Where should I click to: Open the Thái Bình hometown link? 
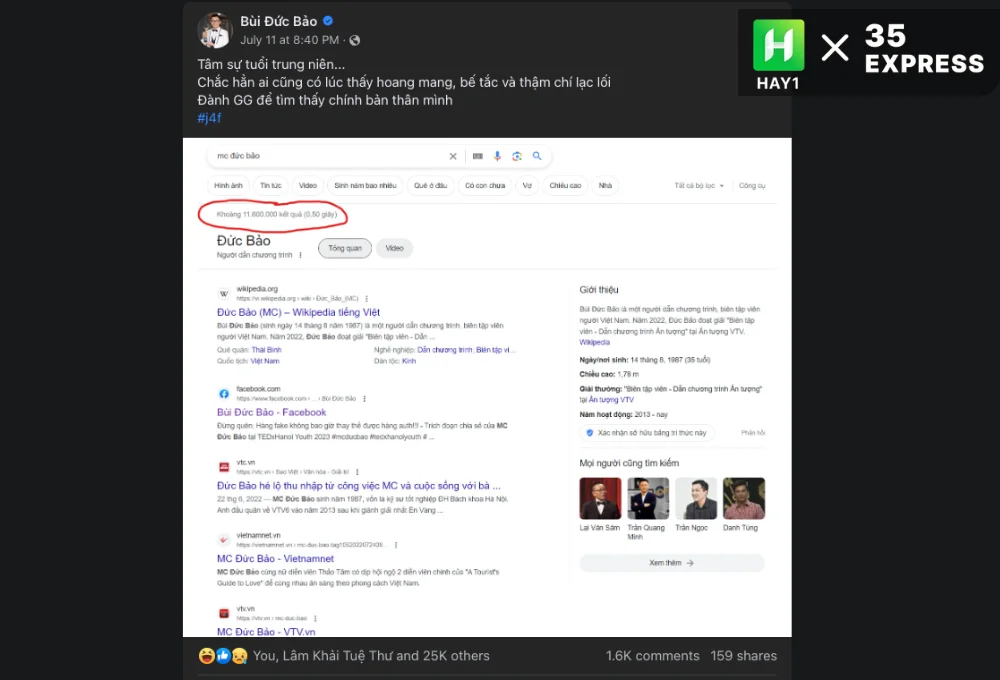pyautogui.click(x=266, y=350)
